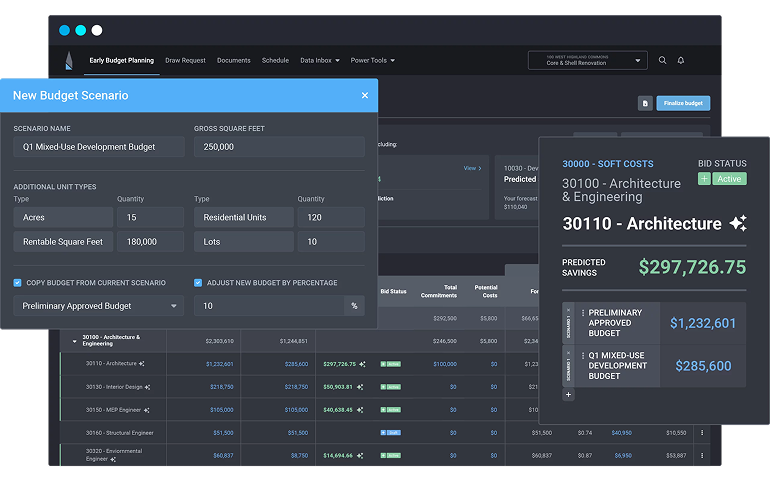The height and width of the screenshot is (481, 770).
Task: Click the app logo in top navigation
Action: 69,60
